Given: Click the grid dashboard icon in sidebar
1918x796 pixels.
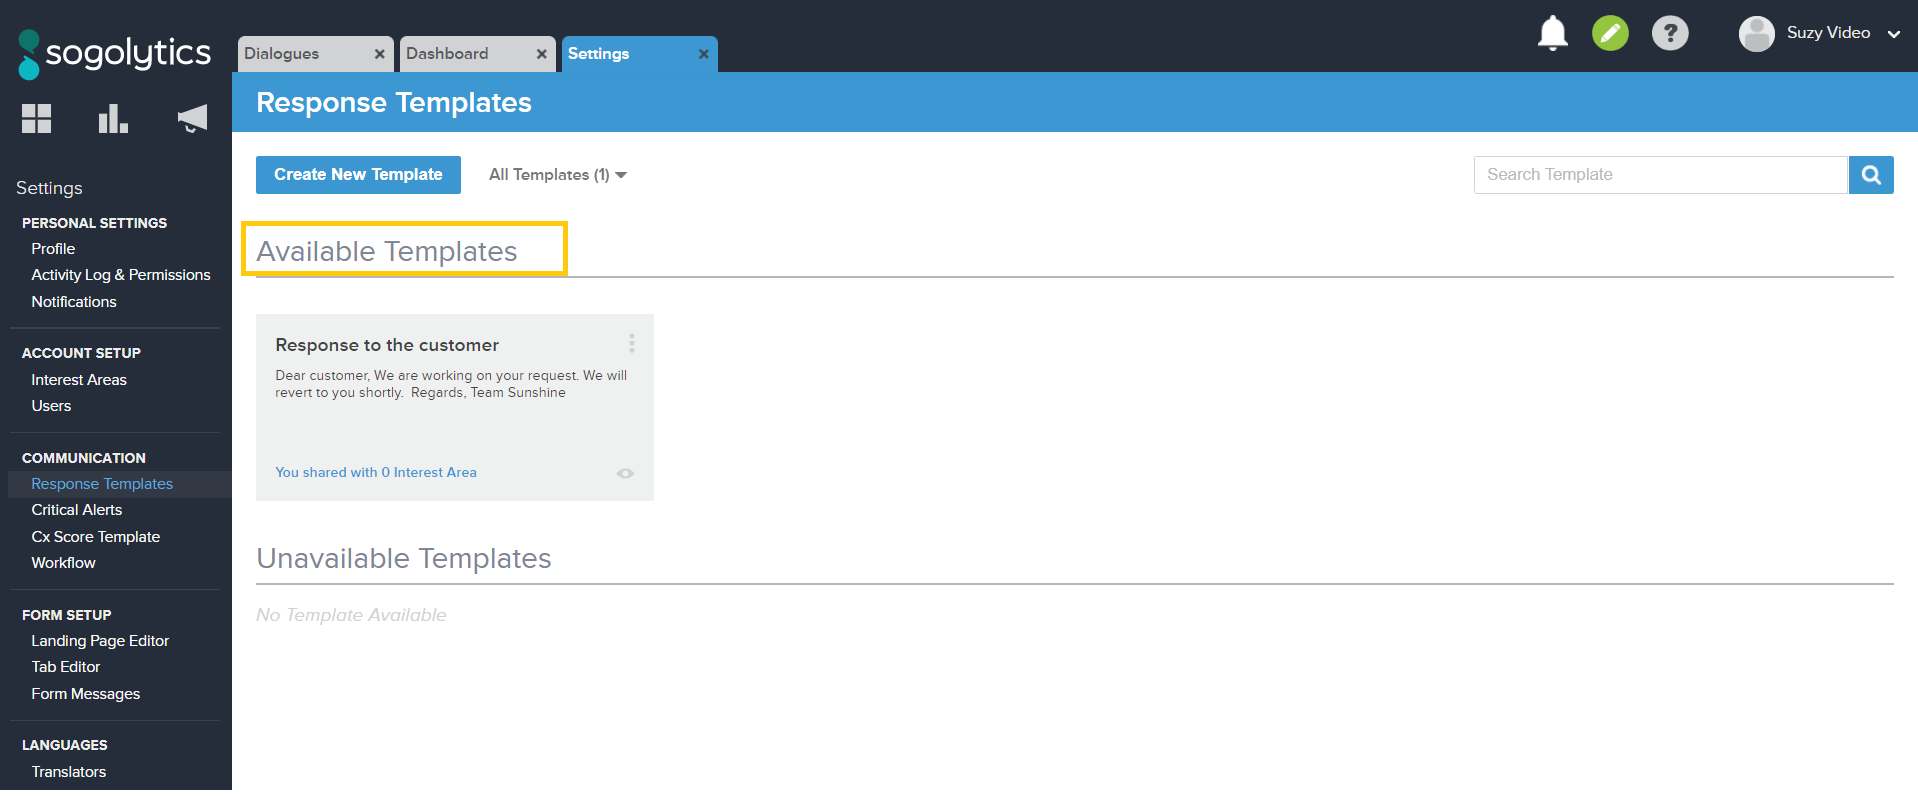Looking at the screenshot, I should [x=37, y=119].
